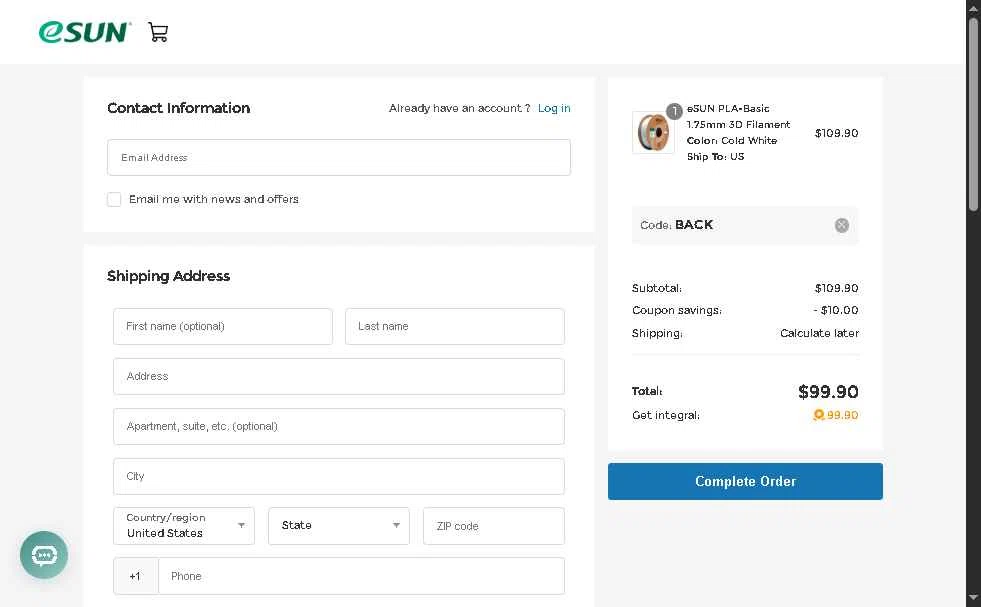Open the +1 phone country code selector
Viewport: 981px width, 607px height.
tap(135, 576)
